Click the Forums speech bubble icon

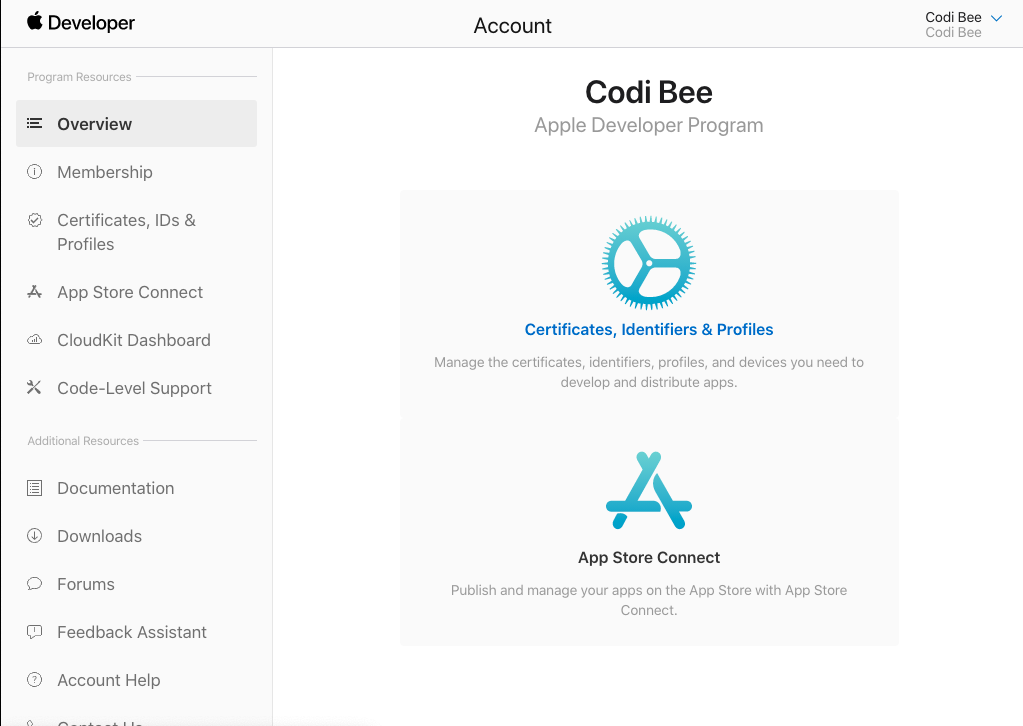[35, 583]
